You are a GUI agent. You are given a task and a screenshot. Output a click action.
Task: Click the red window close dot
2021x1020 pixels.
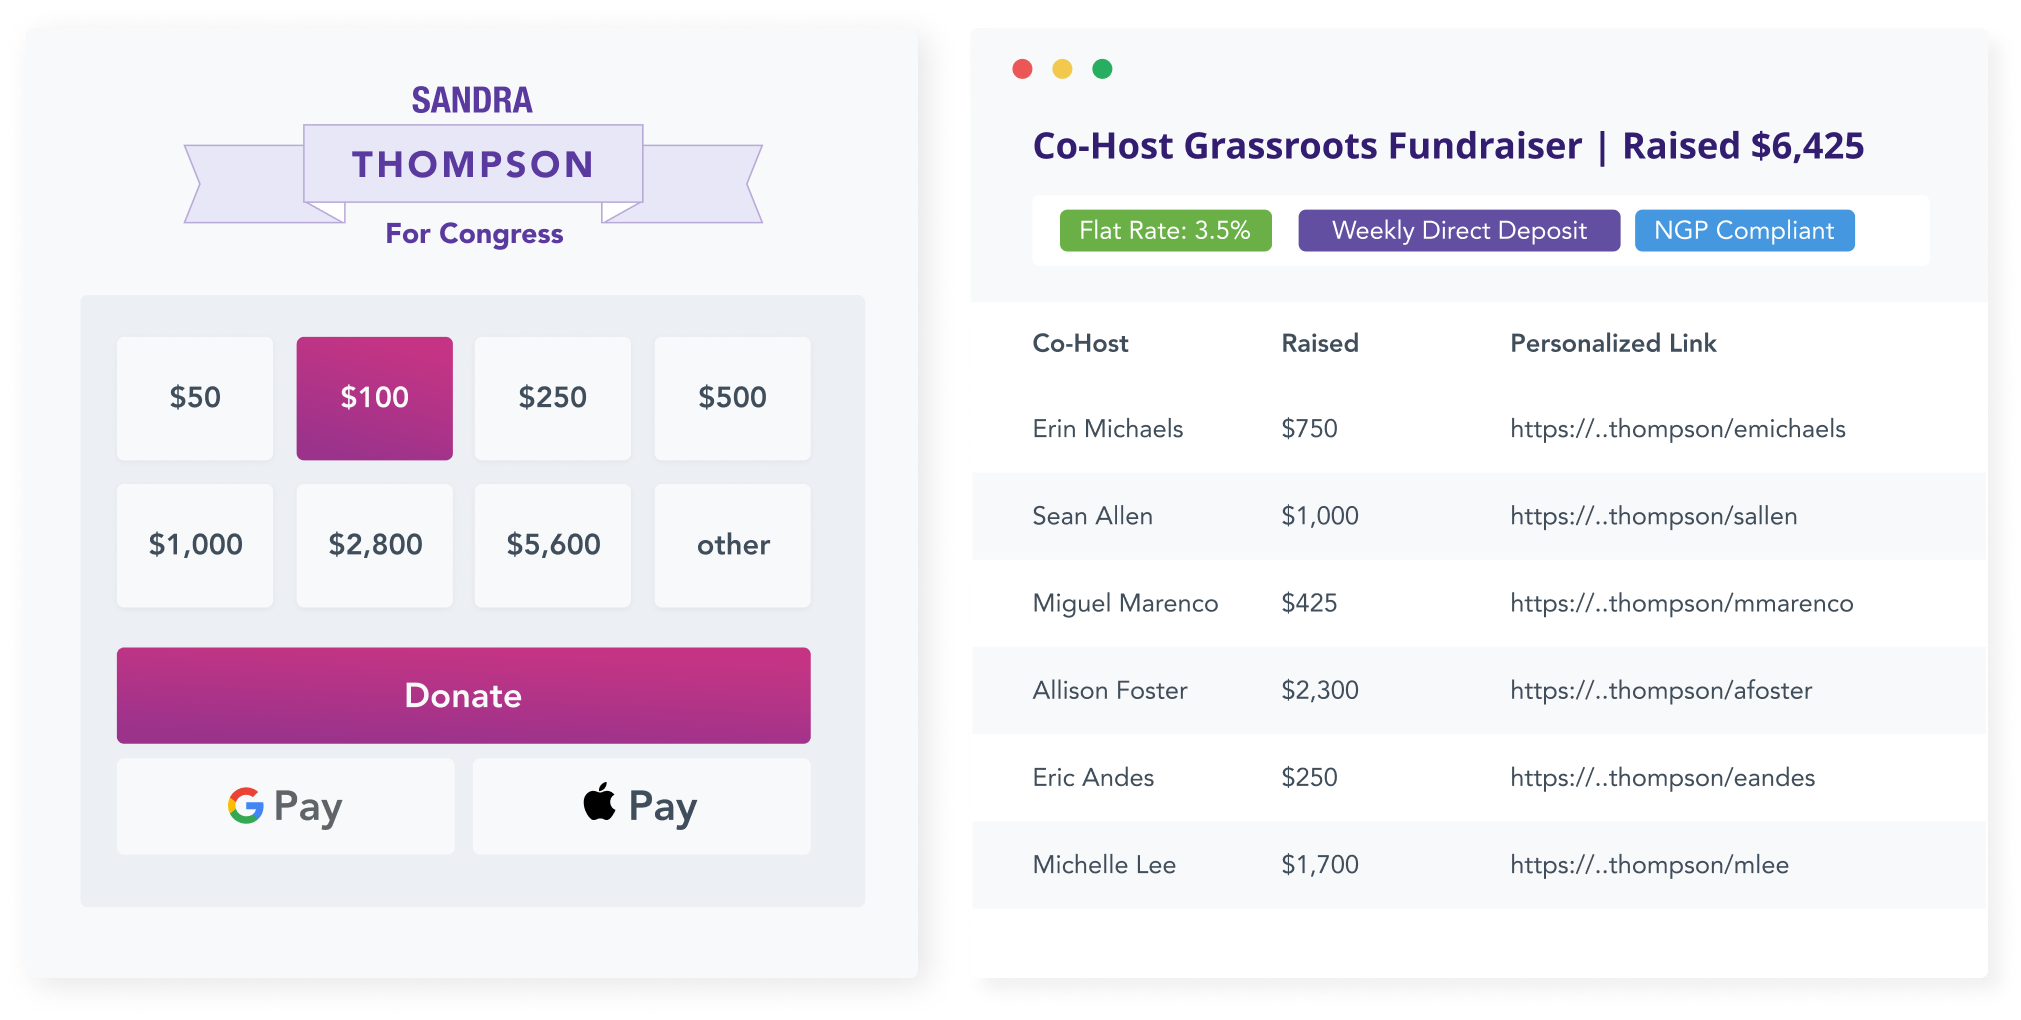pos(1022,69)
